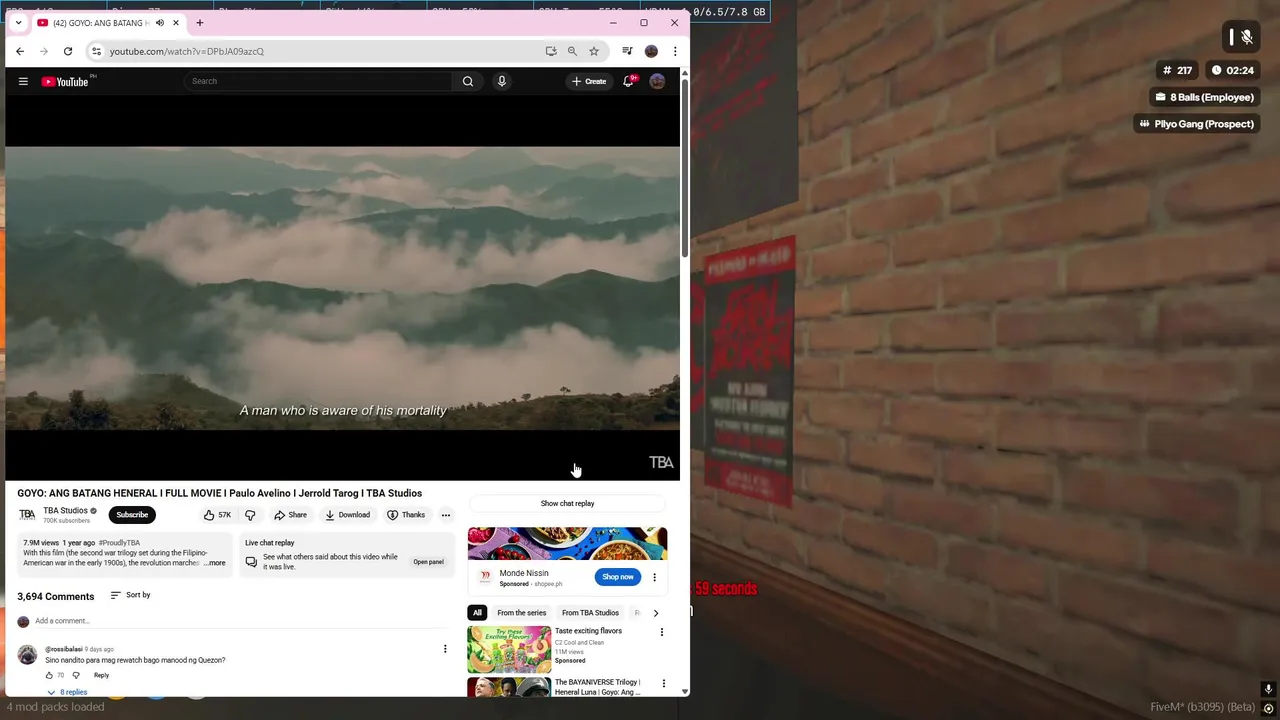Viewport: 1280px width, 720px height.
Task: Open options for BAYANIVERSE Trilogy video
Action: tap(663, 684)
